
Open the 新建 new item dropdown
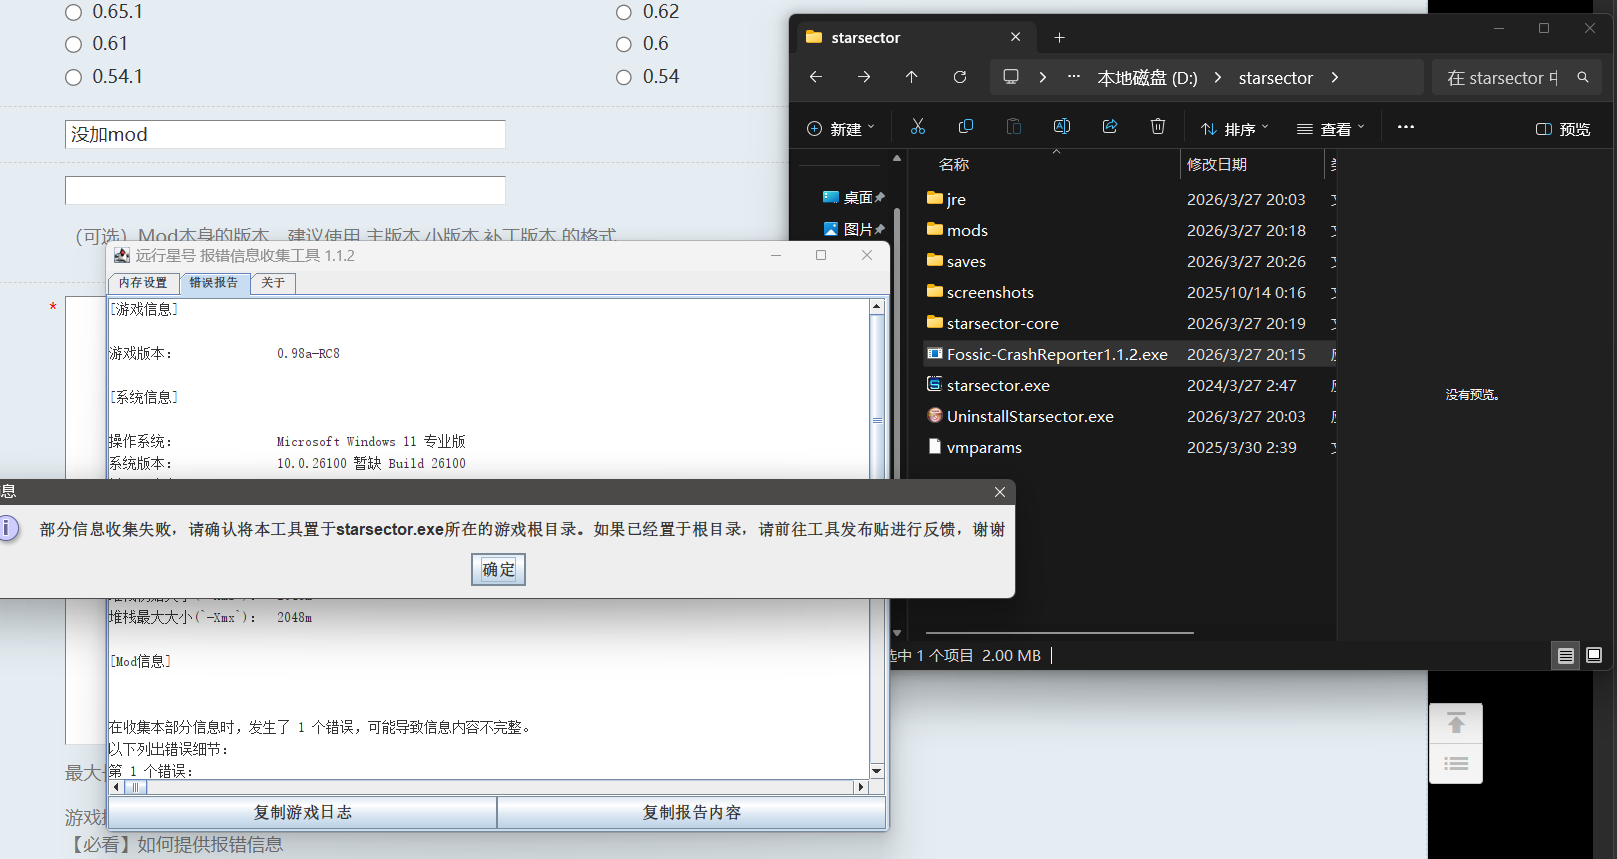pyautogui.click(x=841, y=129)
